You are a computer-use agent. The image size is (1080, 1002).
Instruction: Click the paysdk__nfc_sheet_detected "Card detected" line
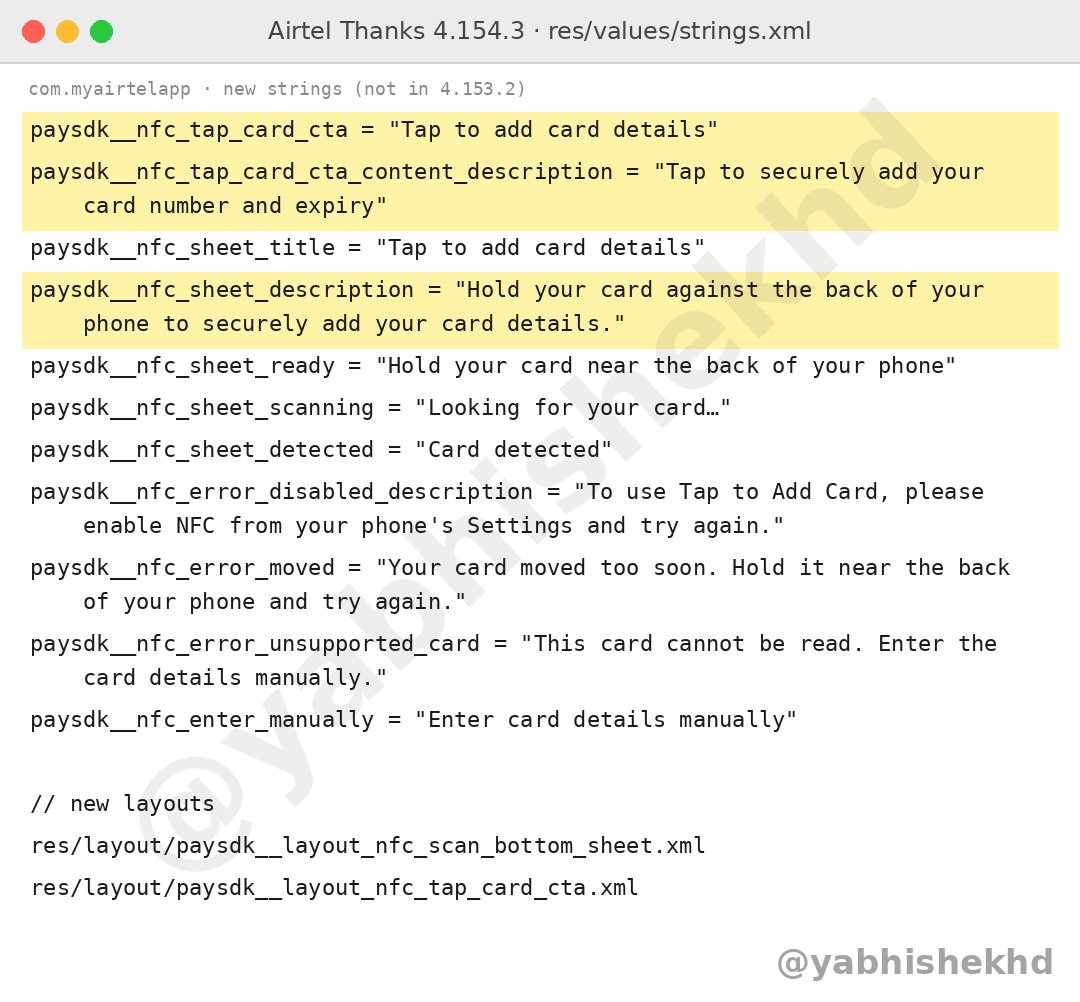[x=321, y=450]
